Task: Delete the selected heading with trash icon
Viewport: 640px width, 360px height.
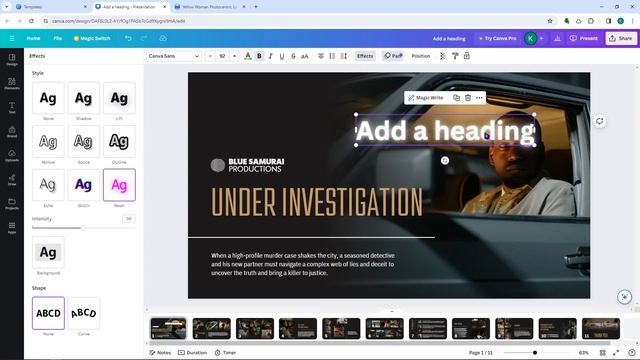Action: (x=468, y=98)
